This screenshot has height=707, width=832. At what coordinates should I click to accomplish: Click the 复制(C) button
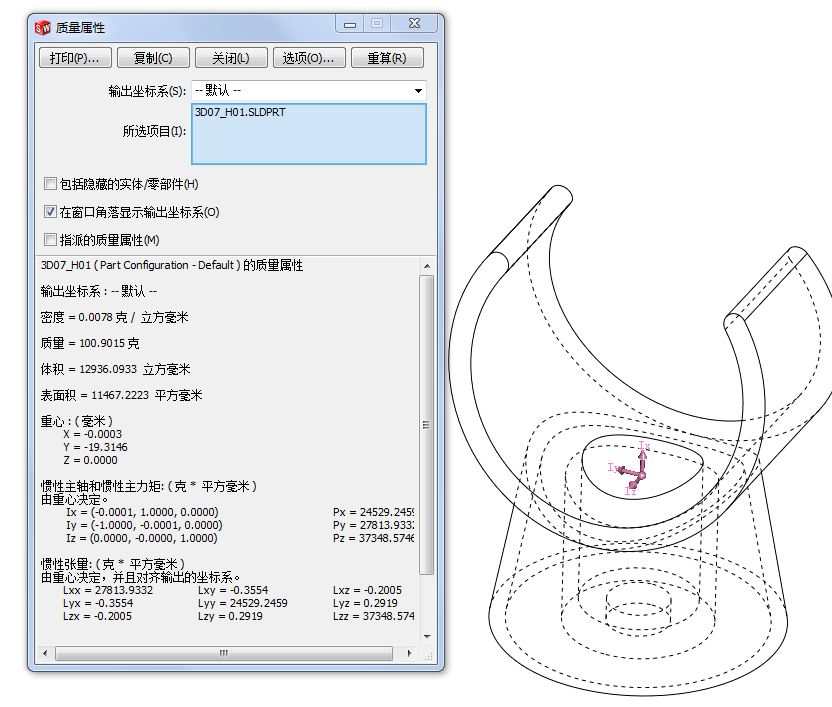pos(153,58)
